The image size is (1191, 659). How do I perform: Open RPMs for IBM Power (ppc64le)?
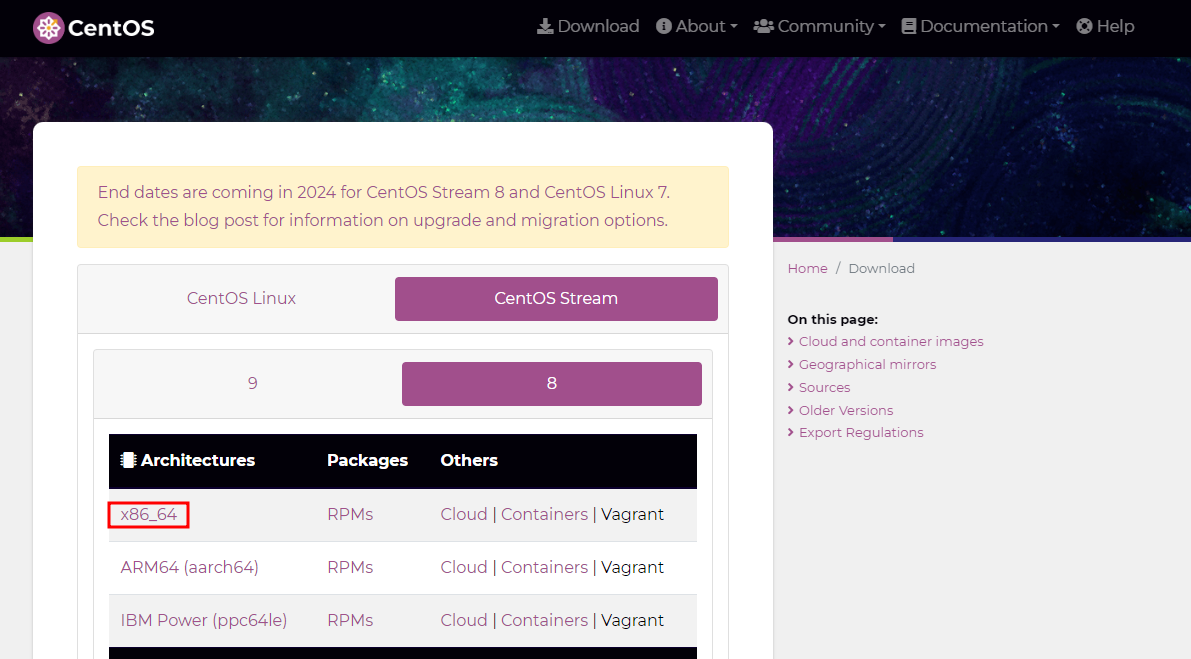(350, 620)
